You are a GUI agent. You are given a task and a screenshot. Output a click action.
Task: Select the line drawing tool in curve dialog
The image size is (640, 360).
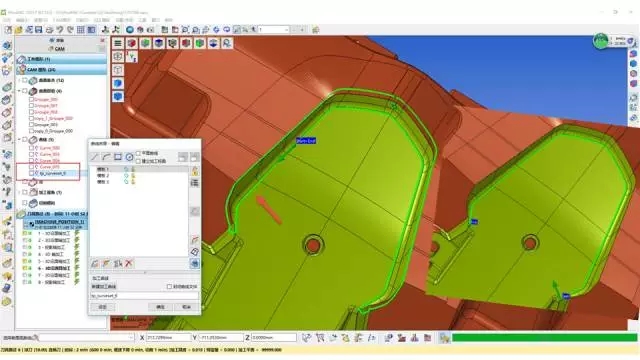click(95, 157)
